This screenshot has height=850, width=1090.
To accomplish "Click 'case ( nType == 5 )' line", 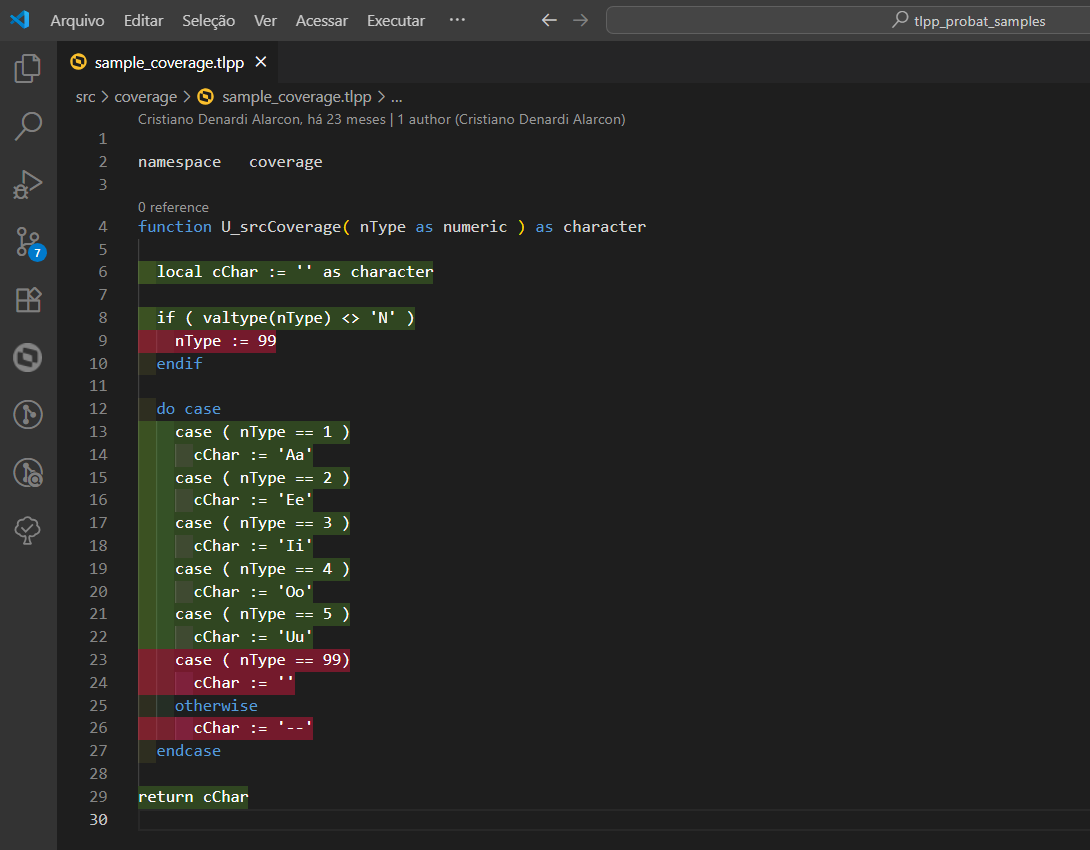I will (262, 614).
